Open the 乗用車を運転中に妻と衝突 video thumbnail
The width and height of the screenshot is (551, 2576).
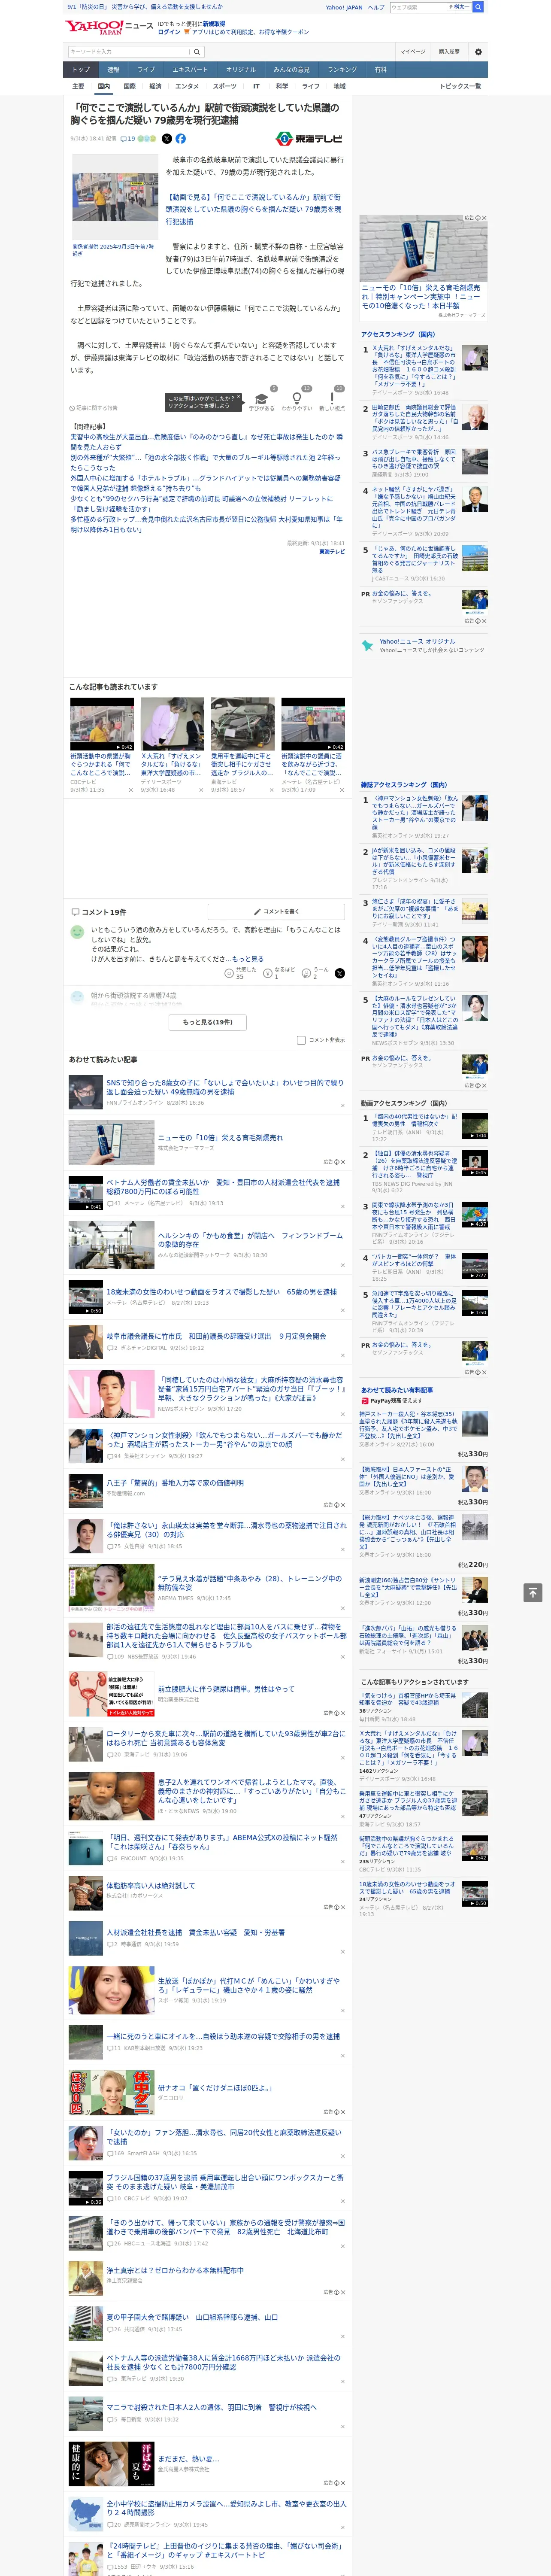pos(242,724)
